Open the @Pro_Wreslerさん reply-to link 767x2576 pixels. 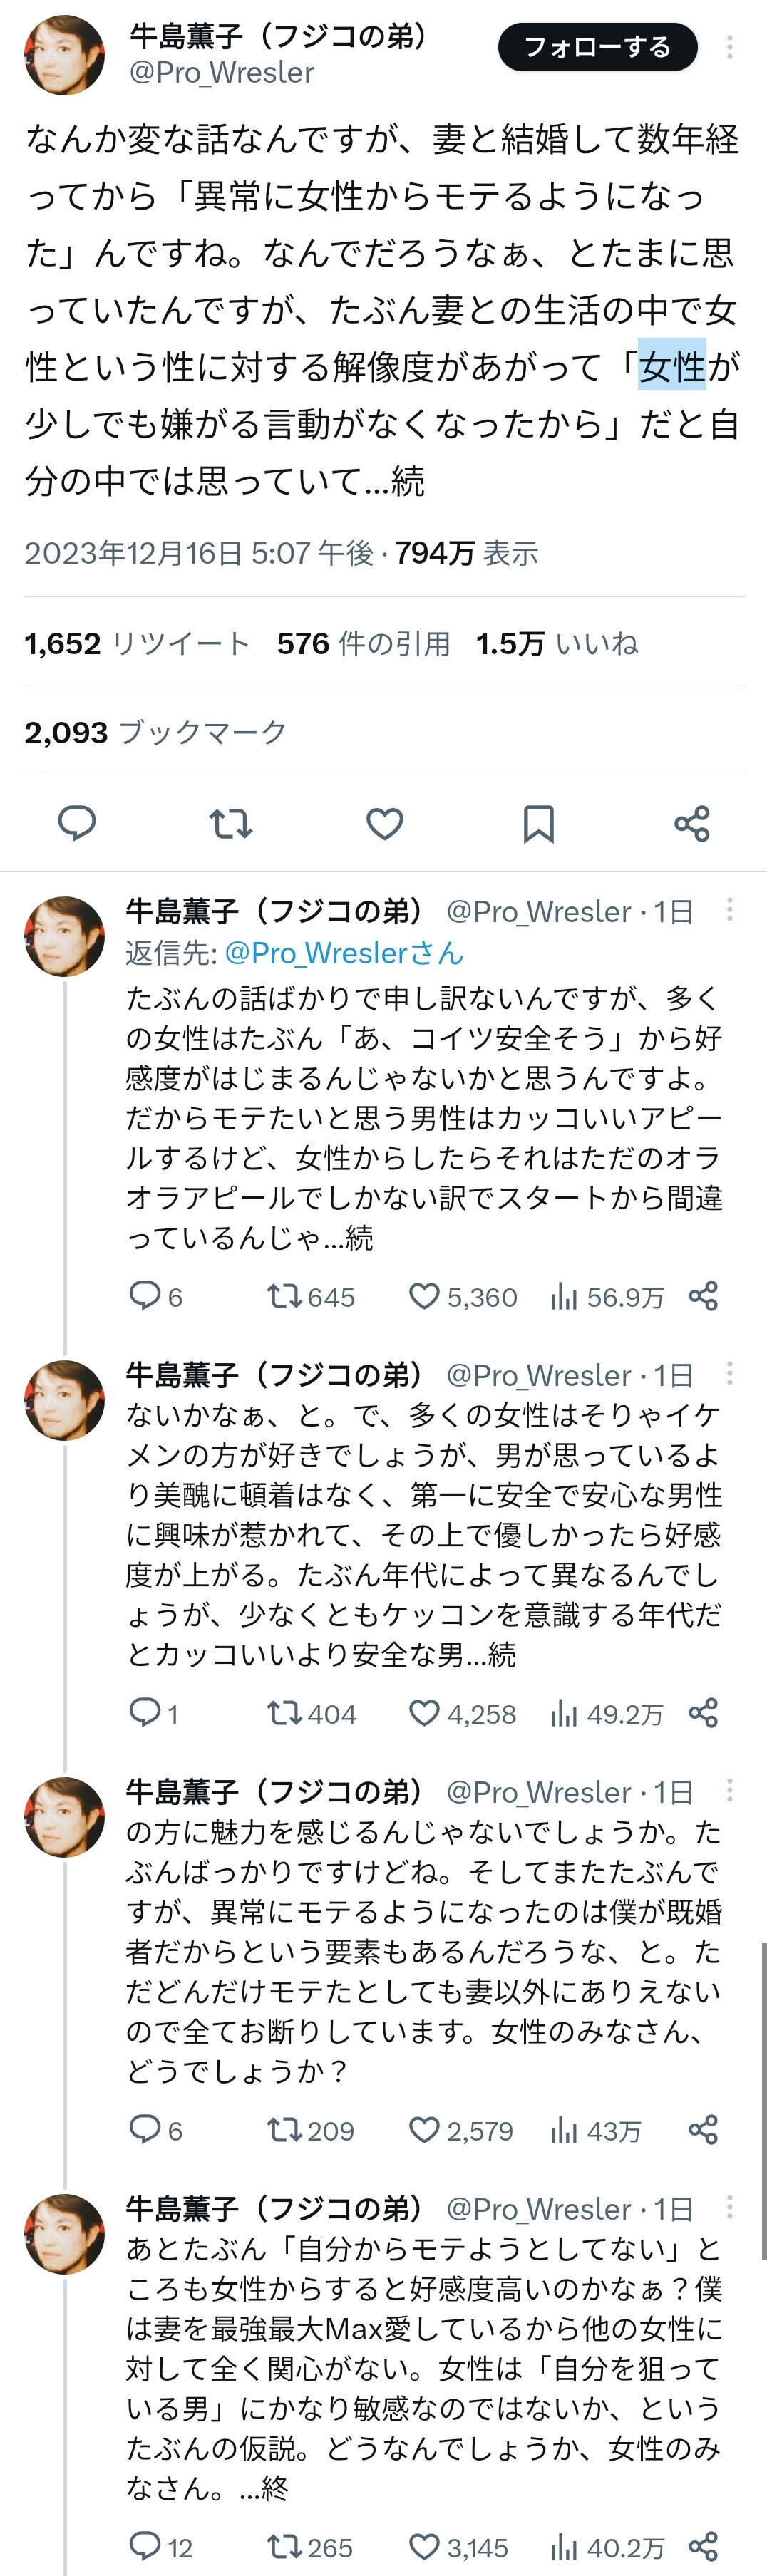click(x=344, y=952)
